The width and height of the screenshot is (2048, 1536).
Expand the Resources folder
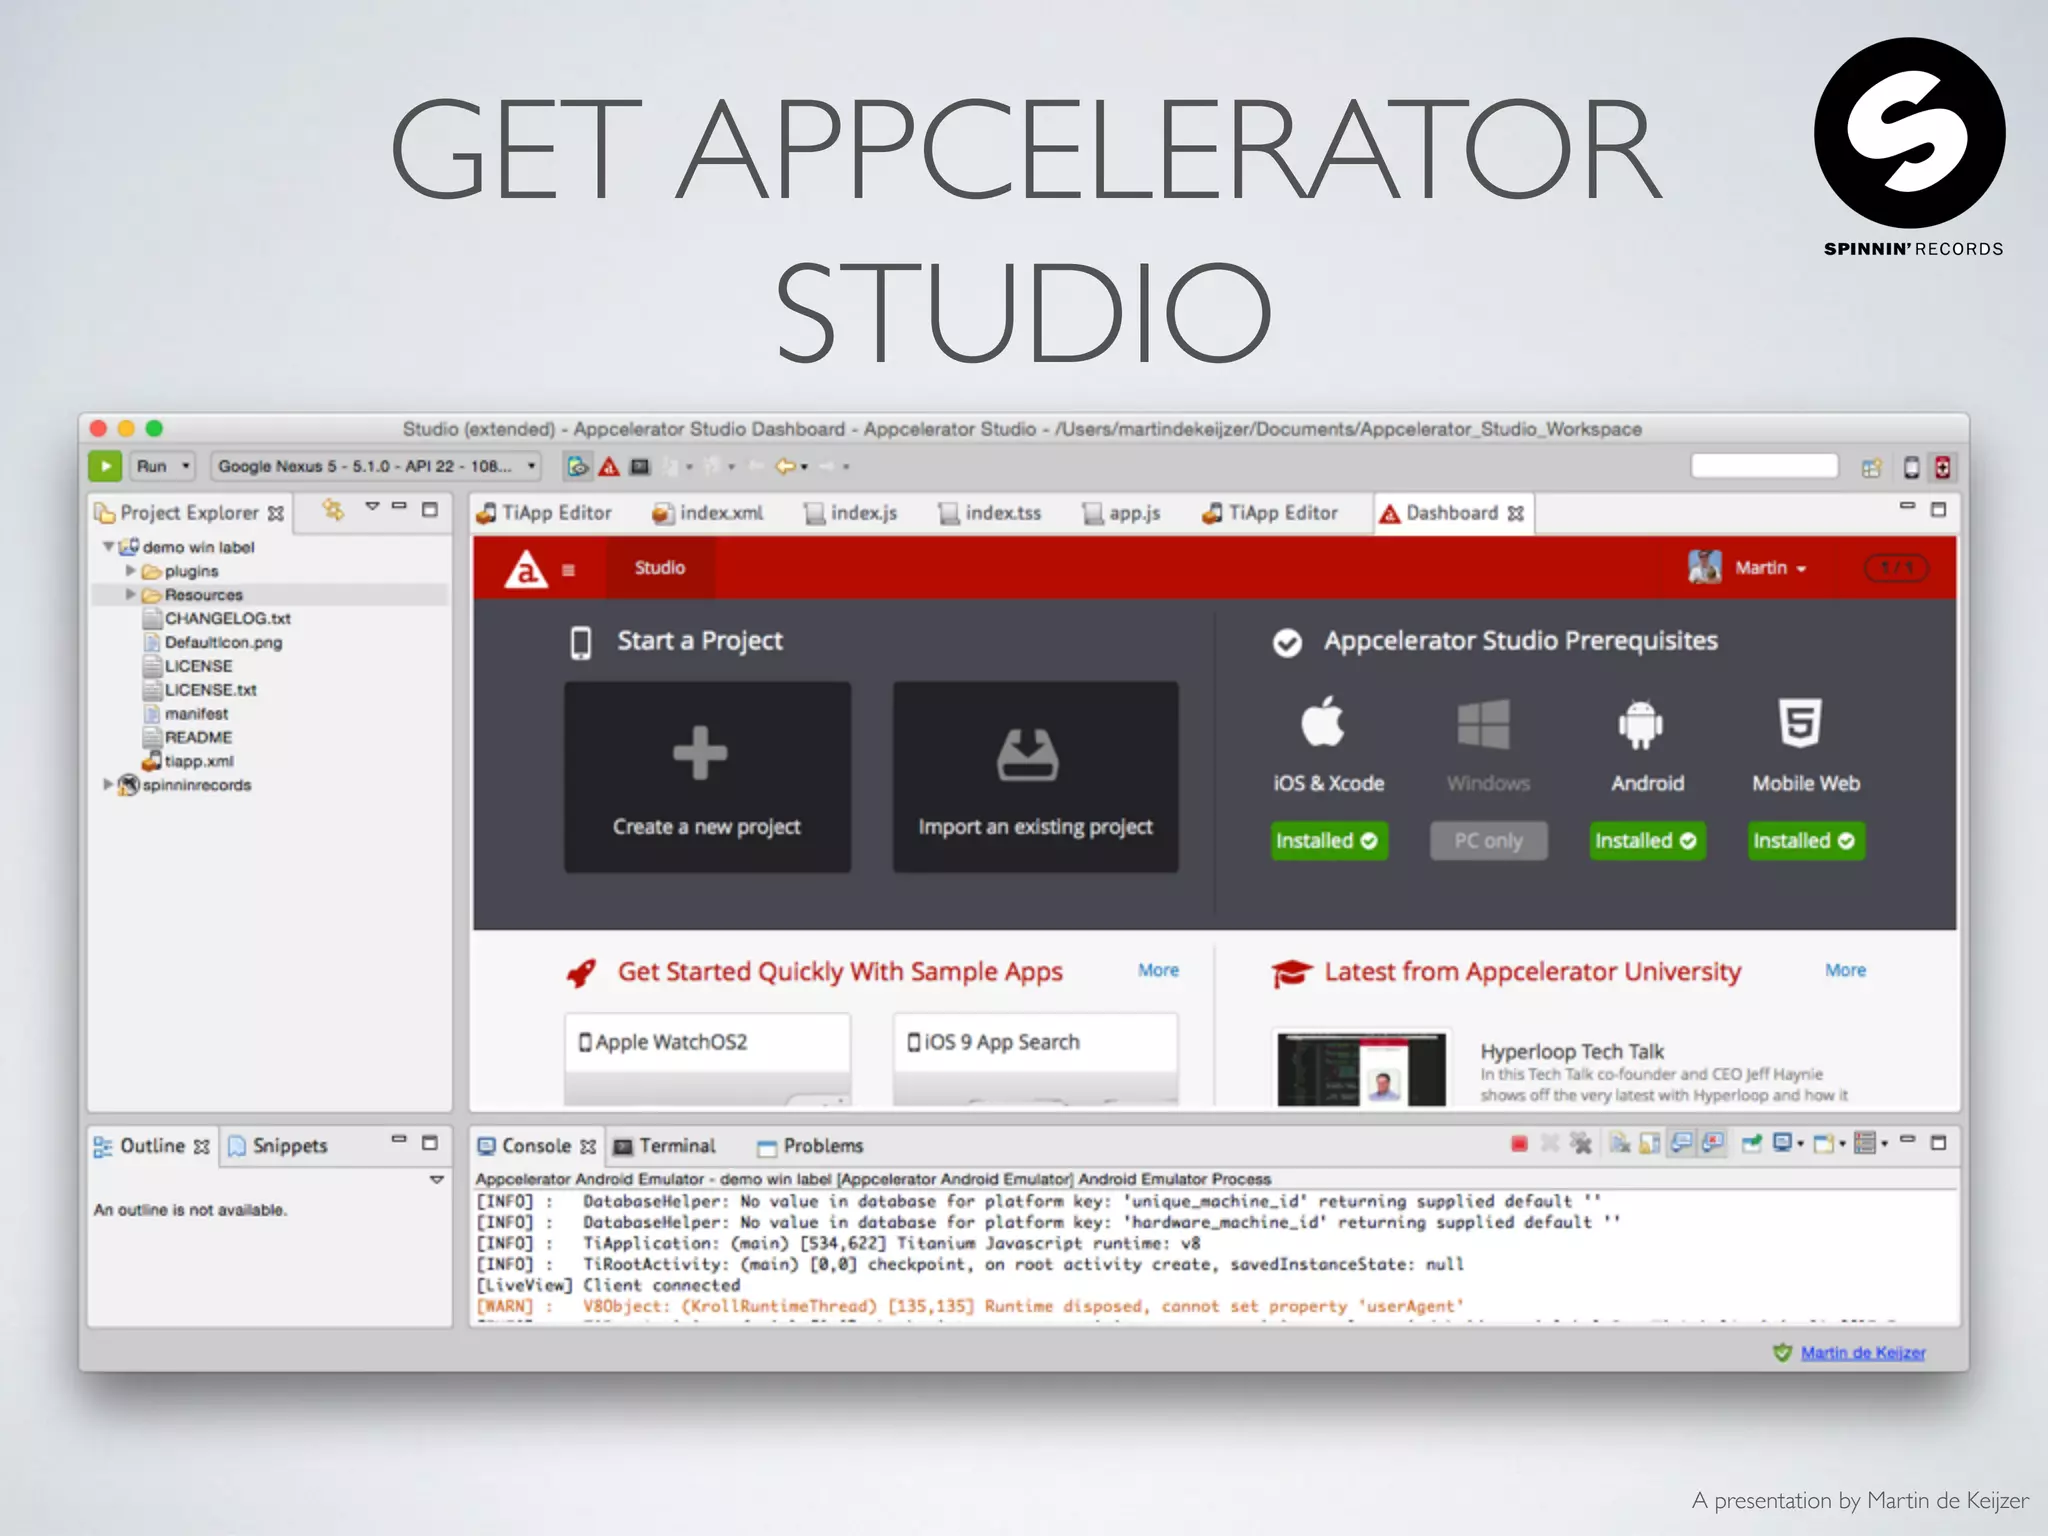click(x=130, y=594)
